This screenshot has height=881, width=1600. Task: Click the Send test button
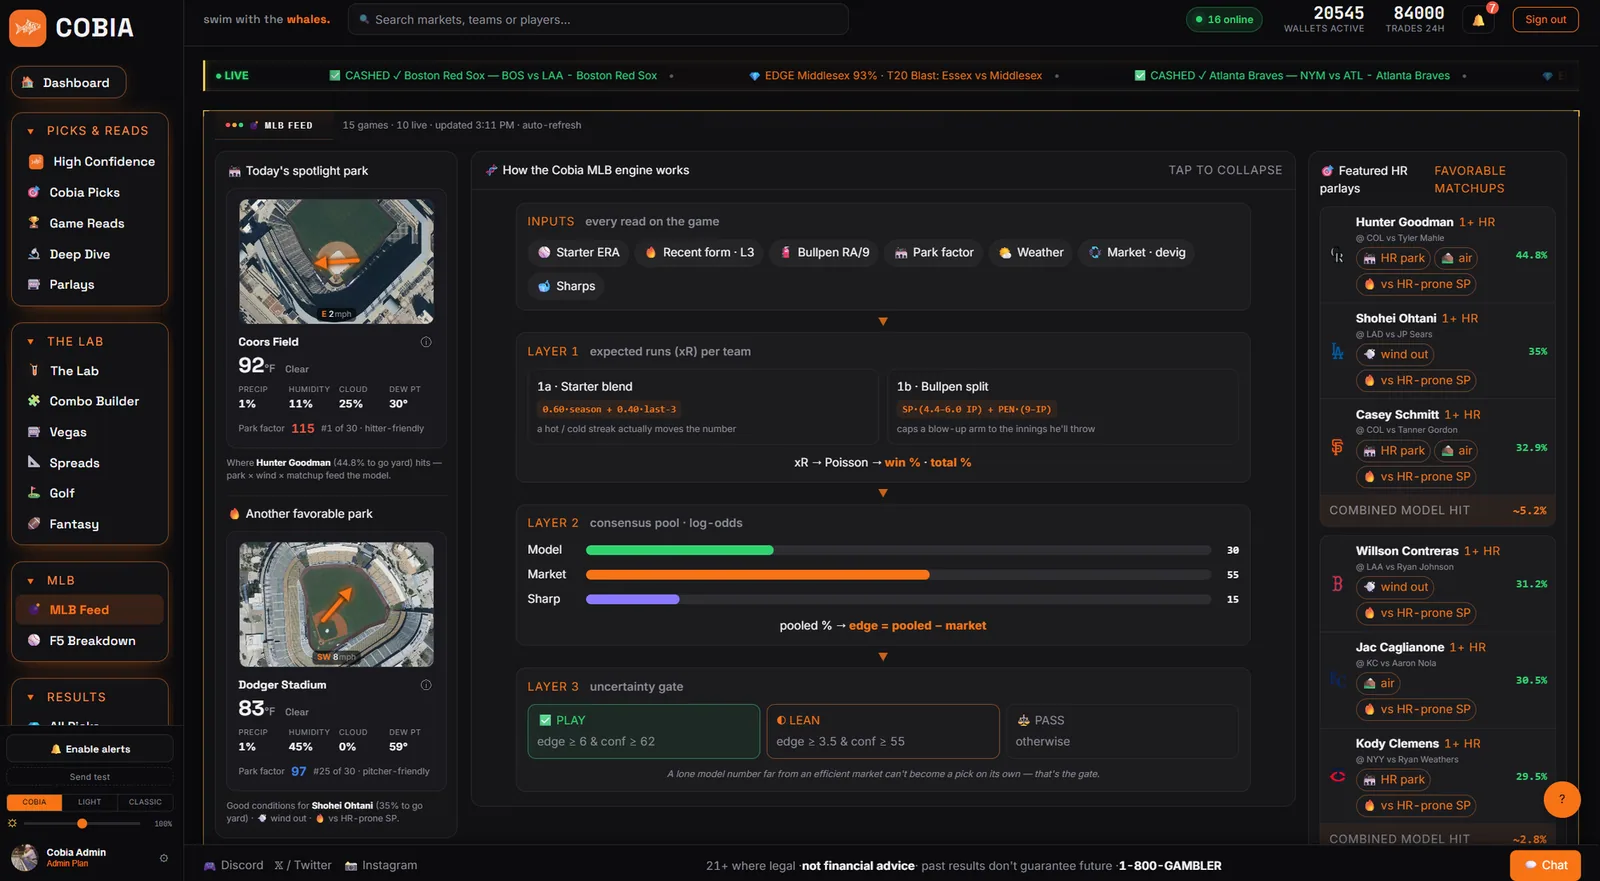[x=90, y=777]
